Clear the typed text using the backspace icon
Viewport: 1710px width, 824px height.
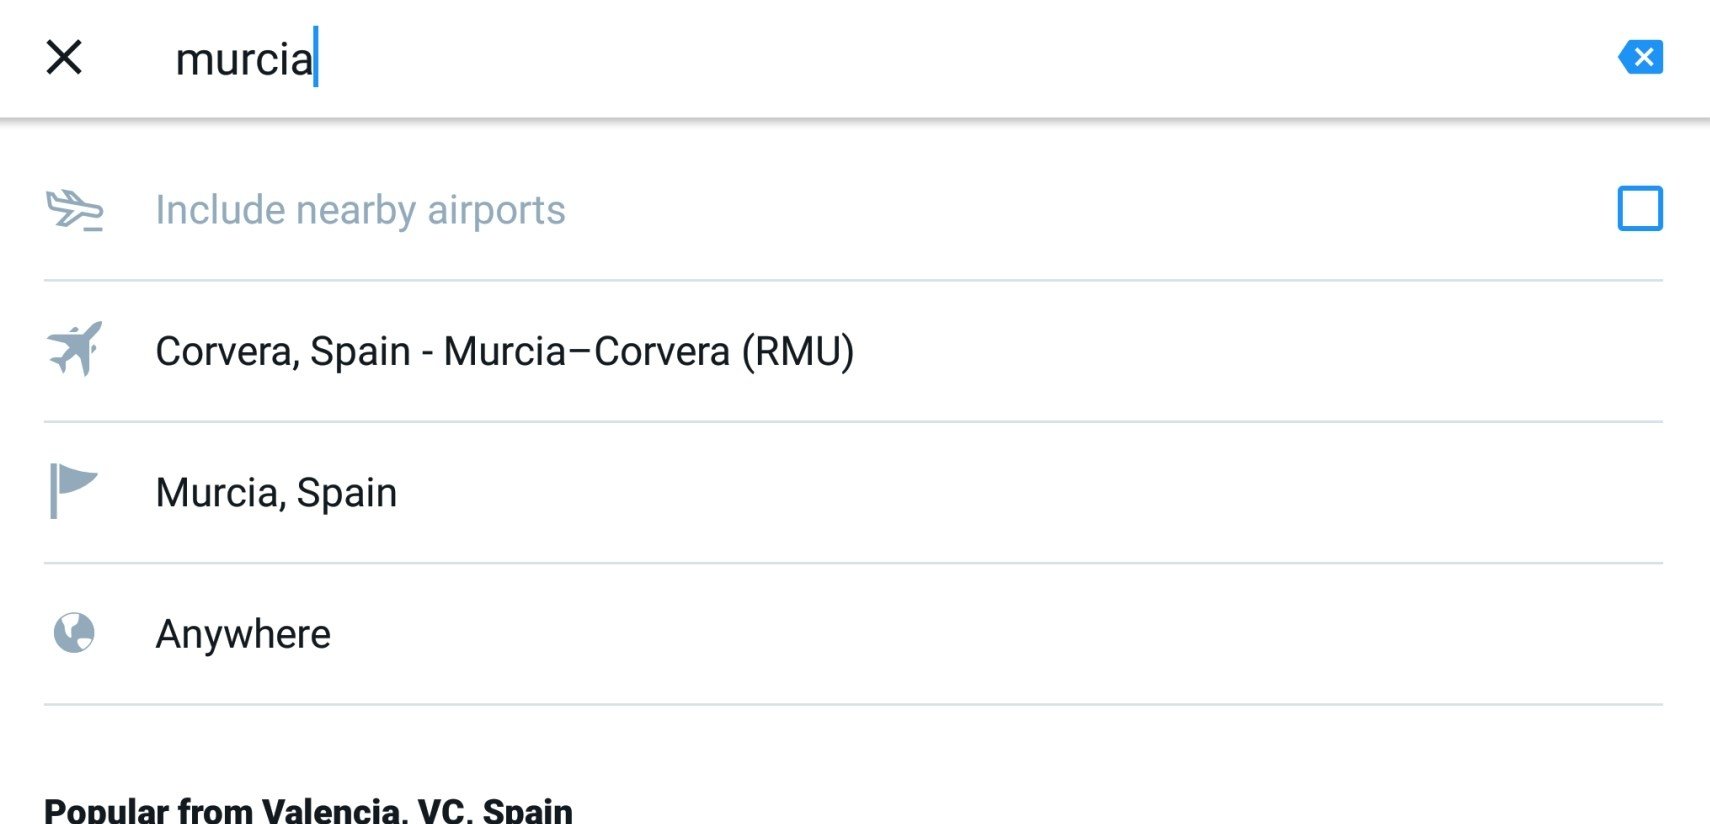(1640, 57)
